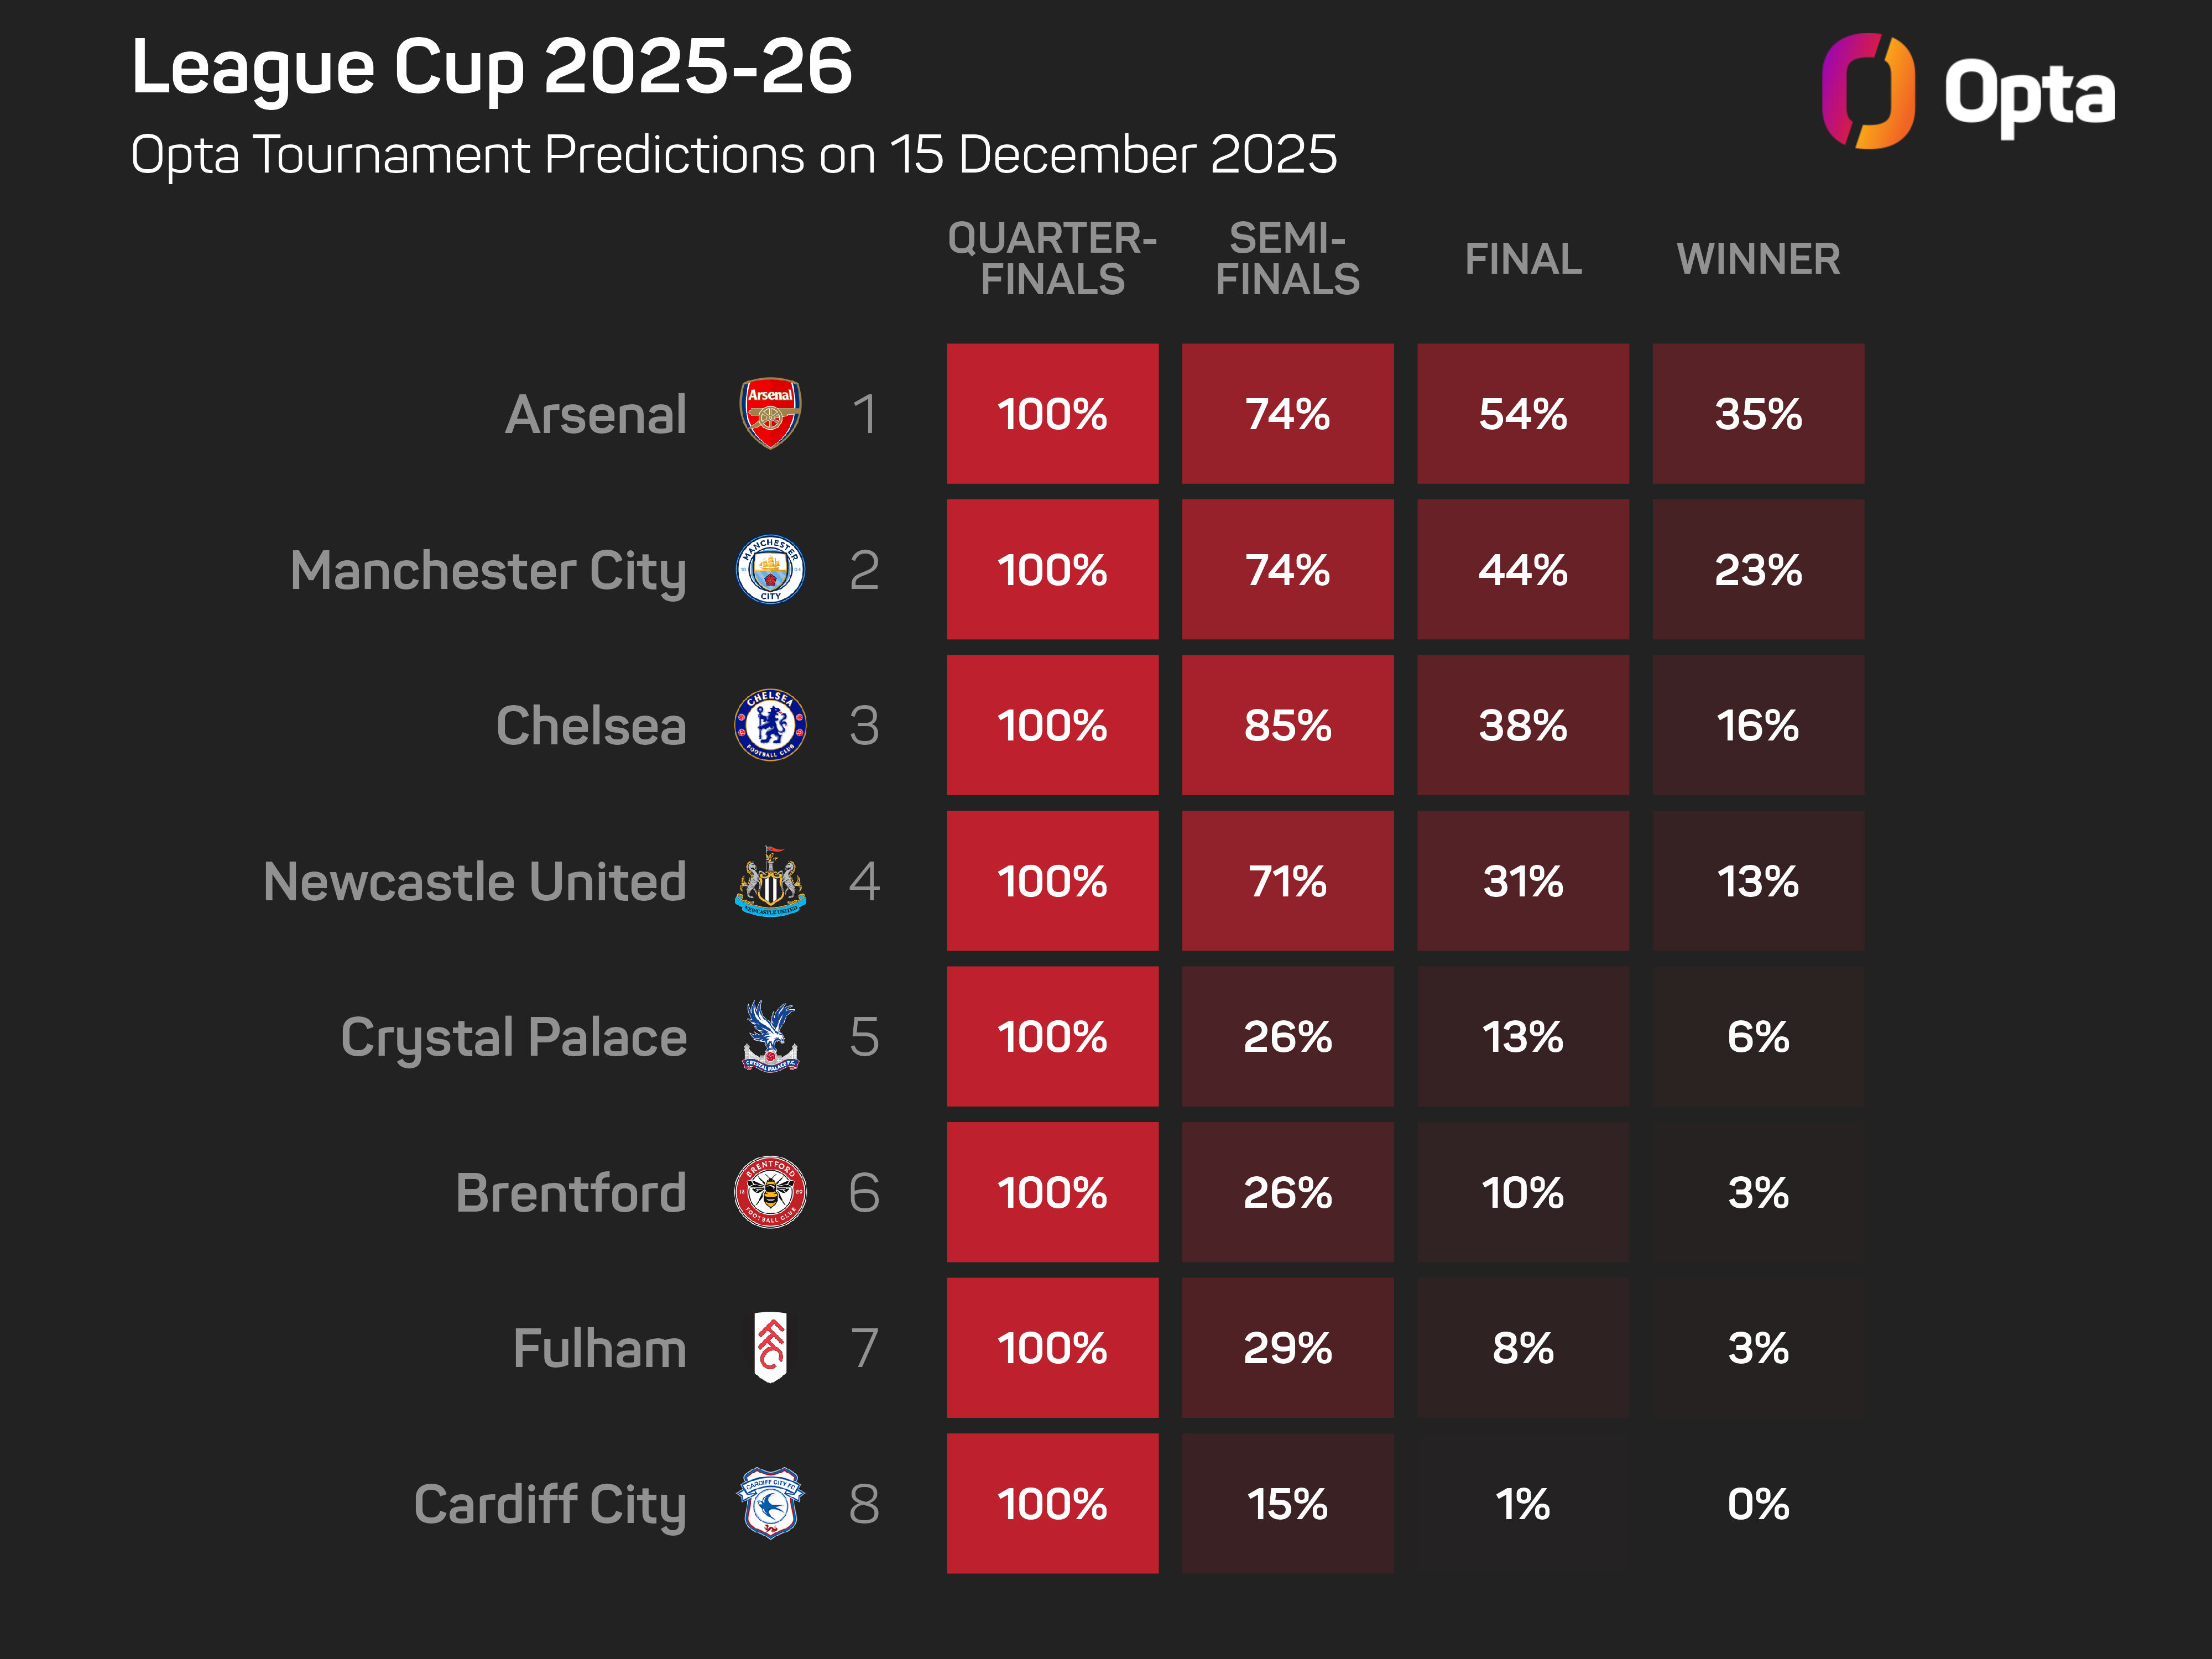Select the Crystal Palace eagle crest
Viewport: 2212px width, 1659px height.
coord(770,1036)
